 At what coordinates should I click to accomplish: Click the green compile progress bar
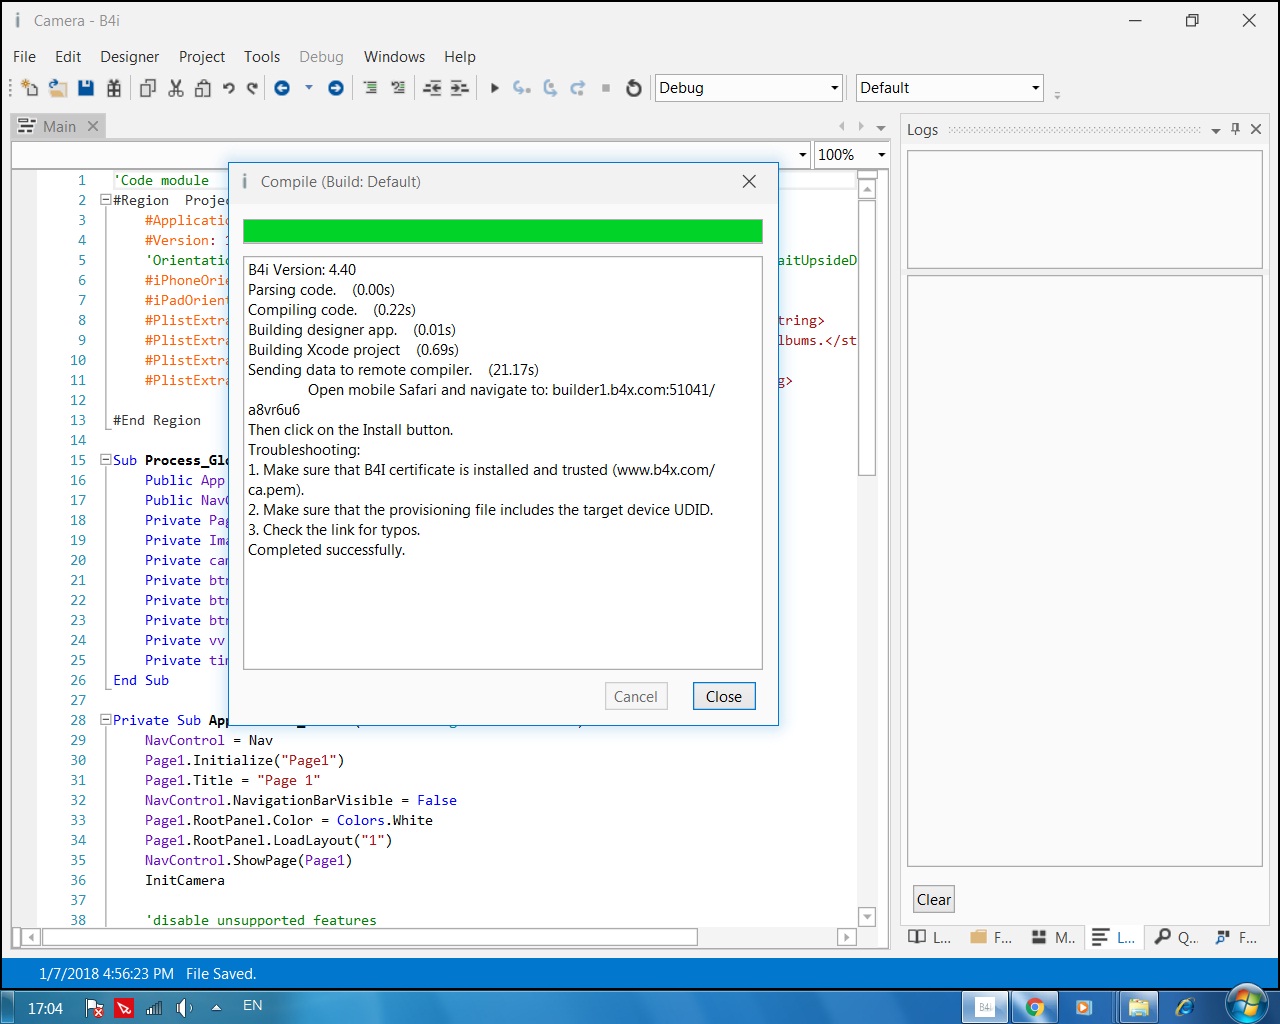(502, 231)
